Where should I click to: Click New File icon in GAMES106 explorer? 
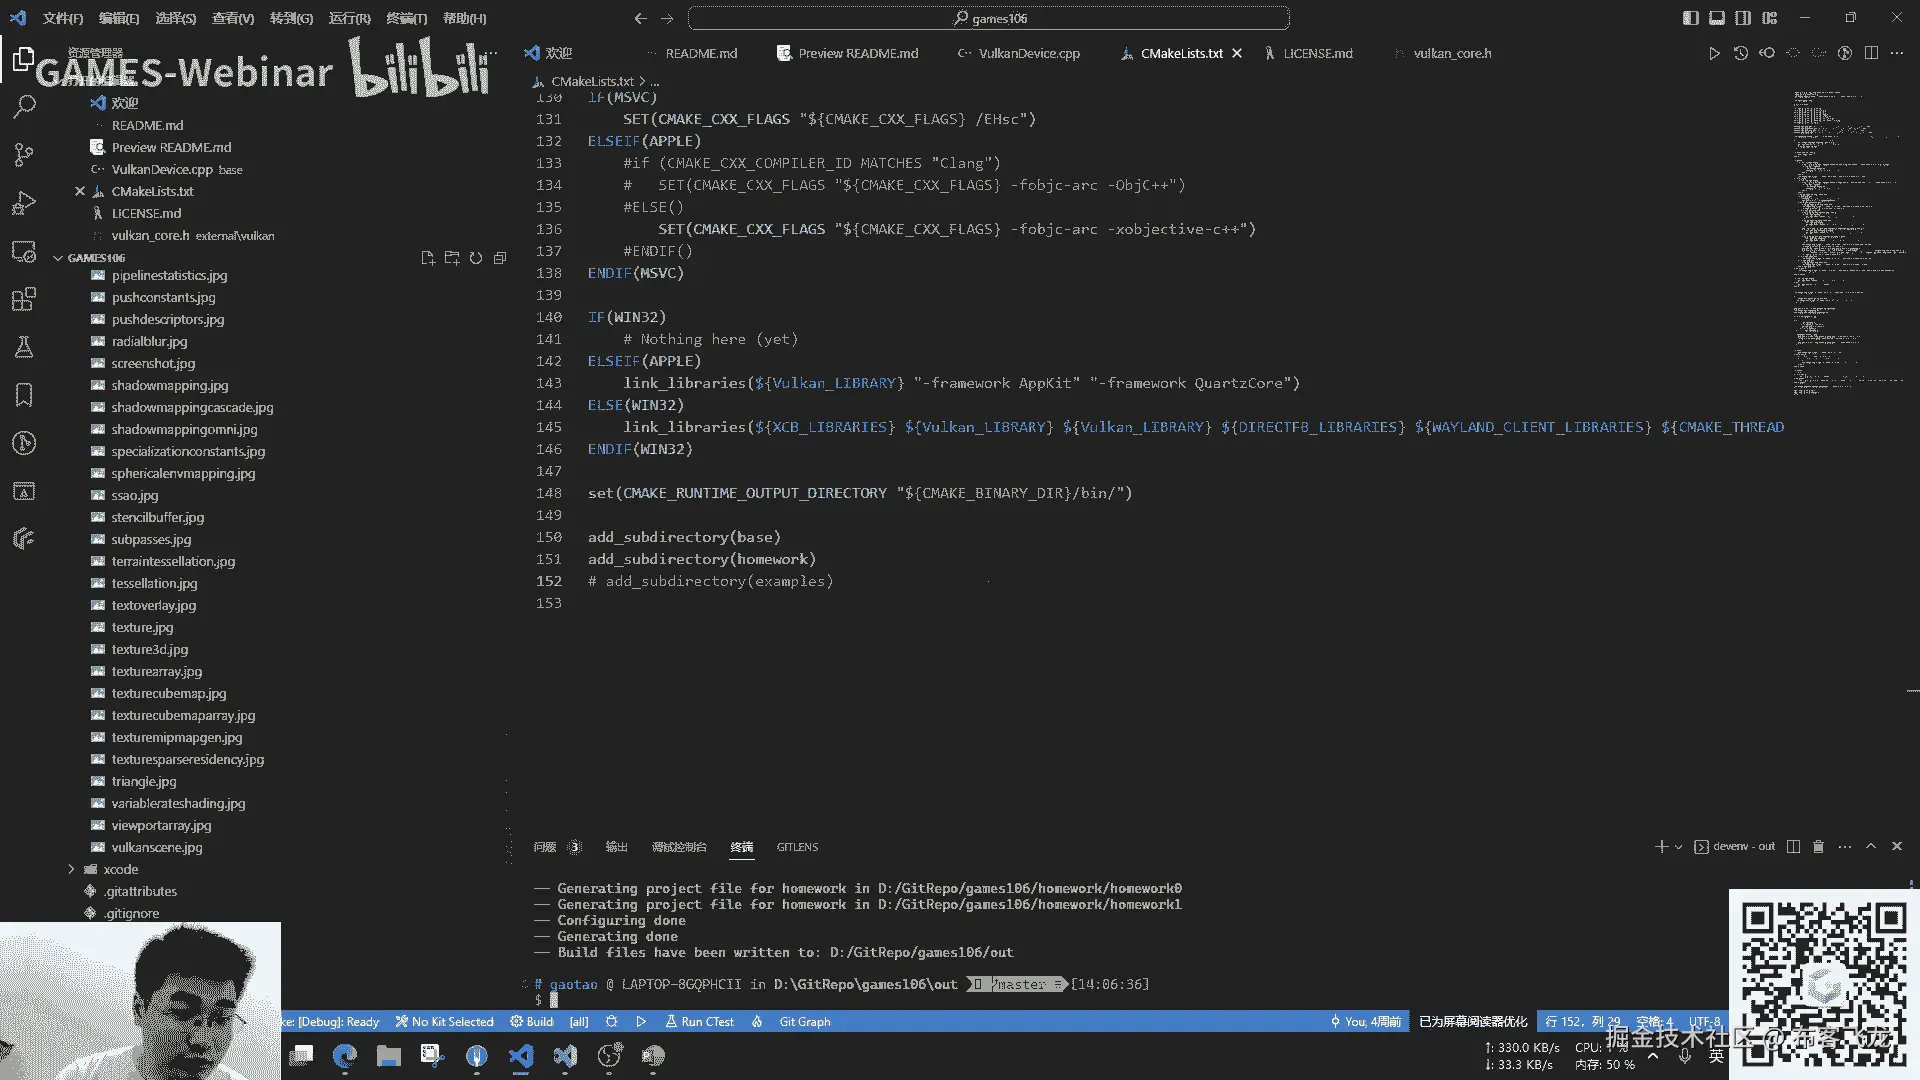tap(428, 258)
